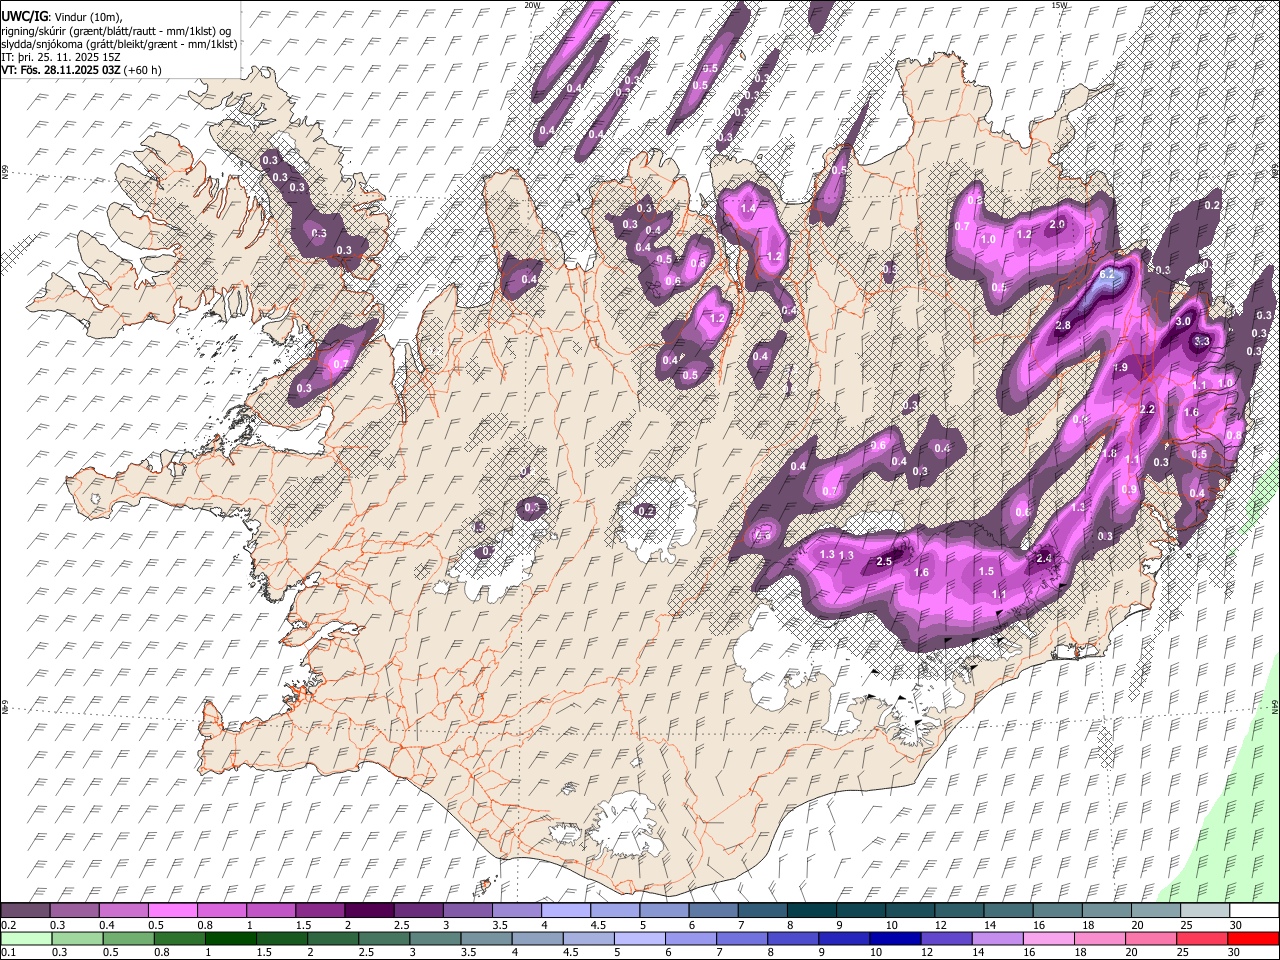Select the dark teal swatch starting at 8 in the top scale
The height and width of the screenshot is (960, 1280).
coord(812,910)
